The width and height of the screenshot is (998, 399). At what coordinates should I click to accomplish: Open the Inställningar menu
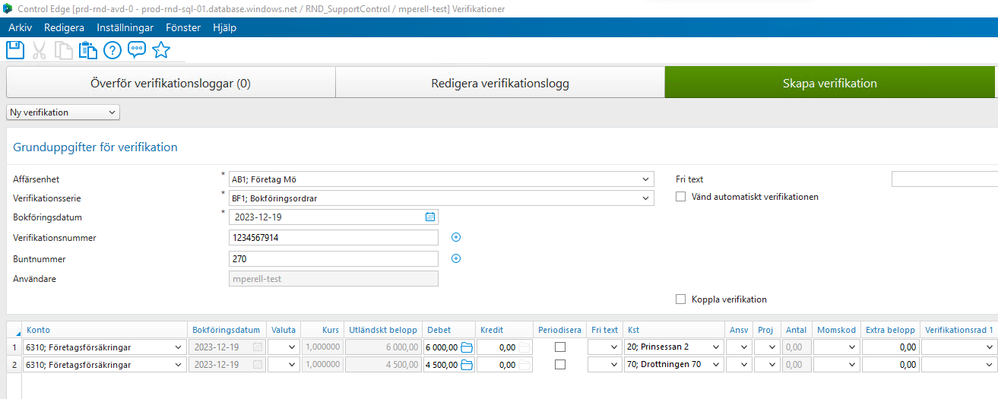(x=125, y=27)
